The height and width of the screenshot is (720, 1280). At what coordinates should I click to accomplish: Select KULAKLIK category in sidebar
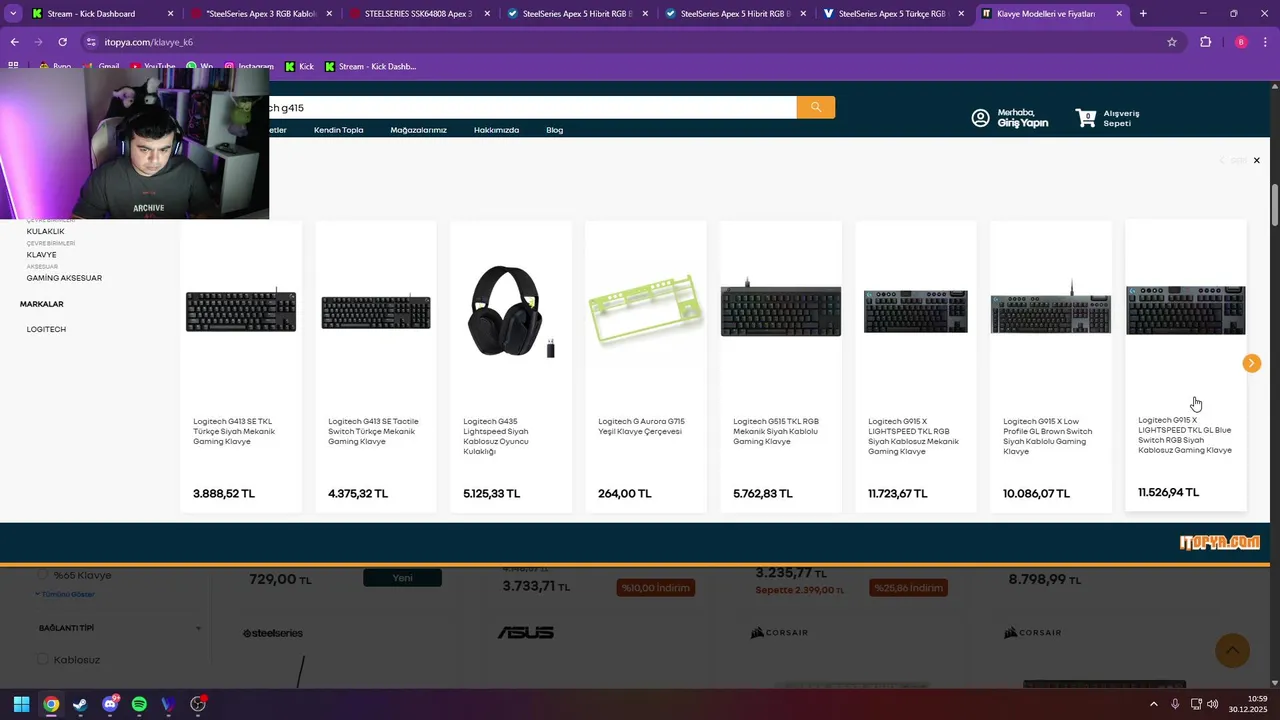click(x=45, y=231)
